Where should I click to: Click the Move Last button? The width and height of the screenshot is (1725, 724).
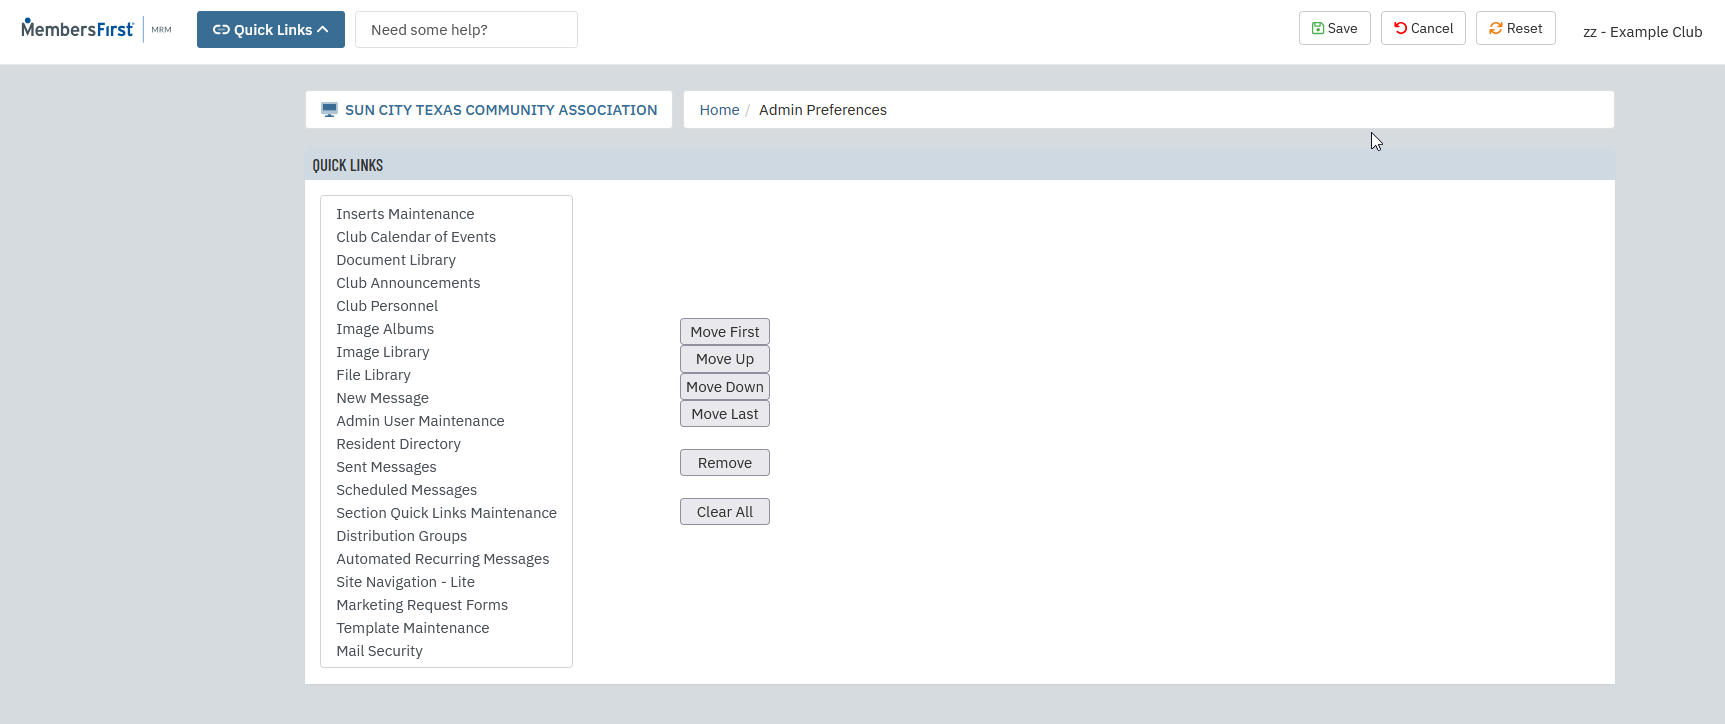(724, 414)
